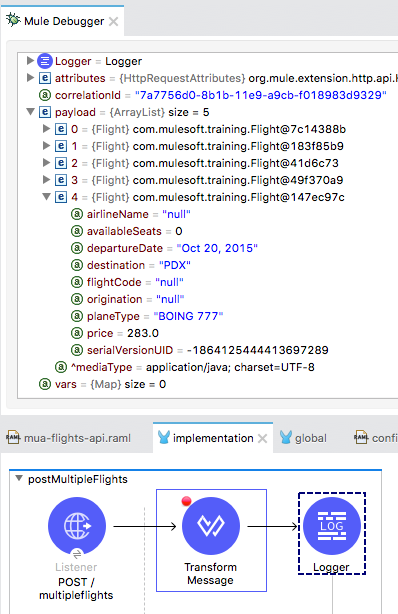Expand Flight item 3
This screenshot has width=398, height=614.
point(46,180)
